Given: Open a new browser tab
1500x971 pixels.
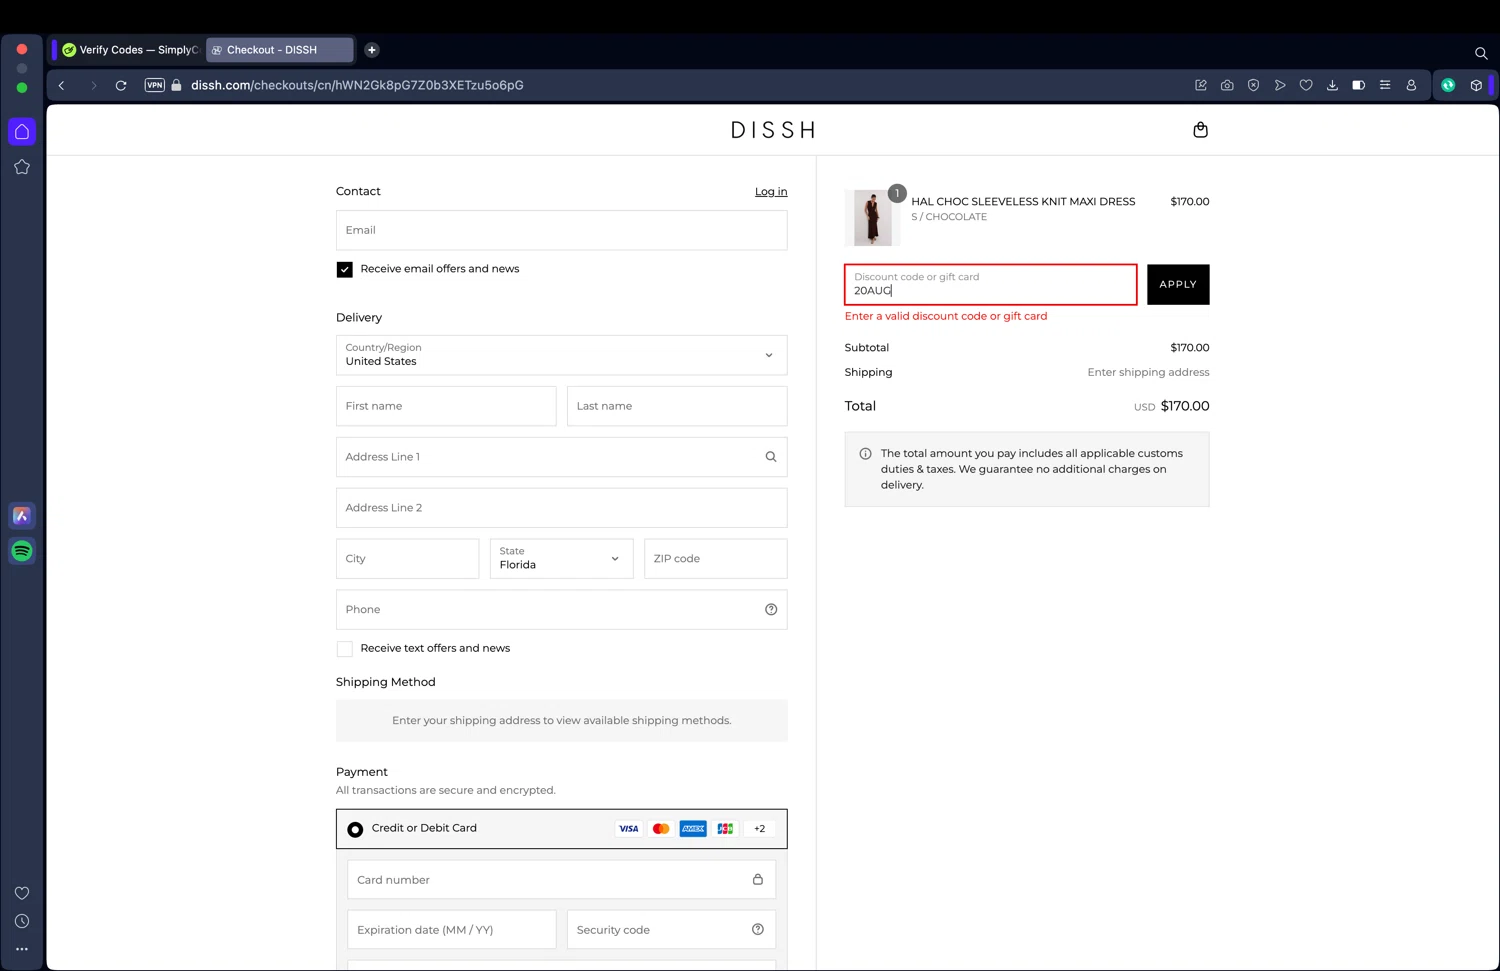Looking at the screenshot, I should [x=372, y=50].
